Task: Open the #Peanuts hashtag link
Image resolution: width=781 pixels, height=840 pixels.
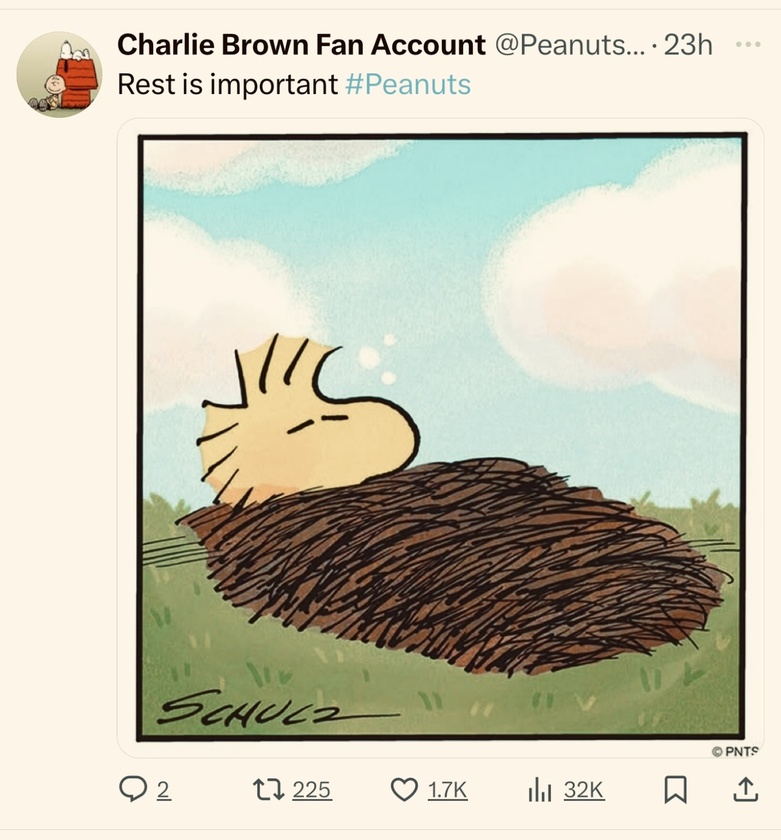Action: point(408,84)
